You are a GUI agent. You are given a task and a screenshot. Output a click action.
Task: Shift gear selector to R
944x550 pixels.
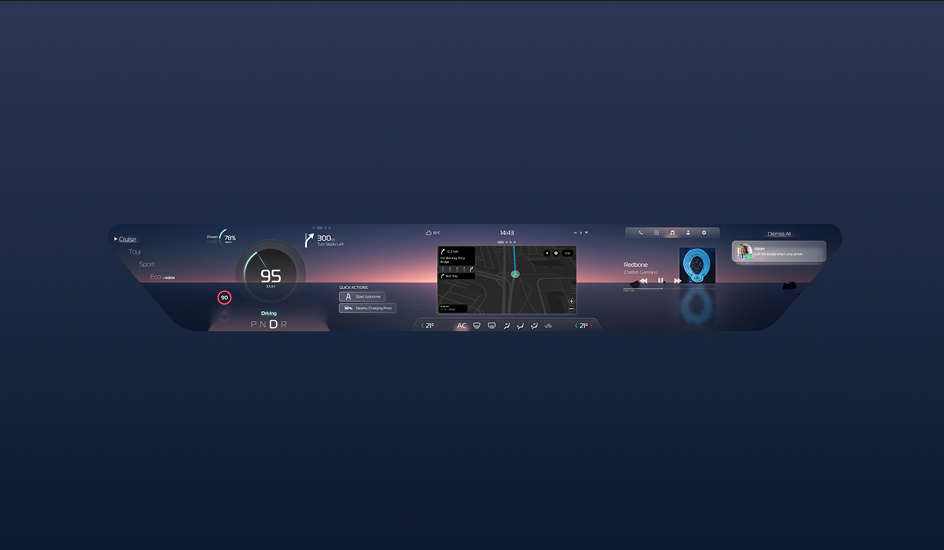pos(284,324)
